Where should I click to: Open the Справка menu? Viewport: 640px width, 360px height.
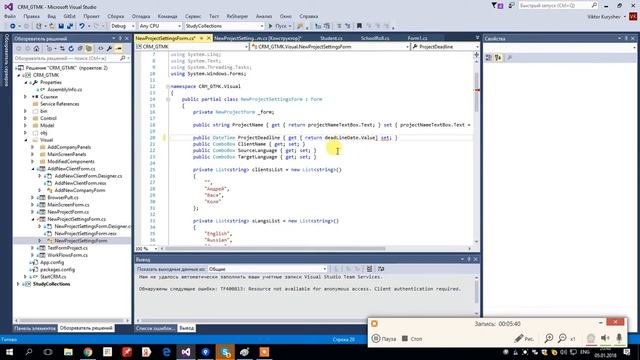coord(309,16)
